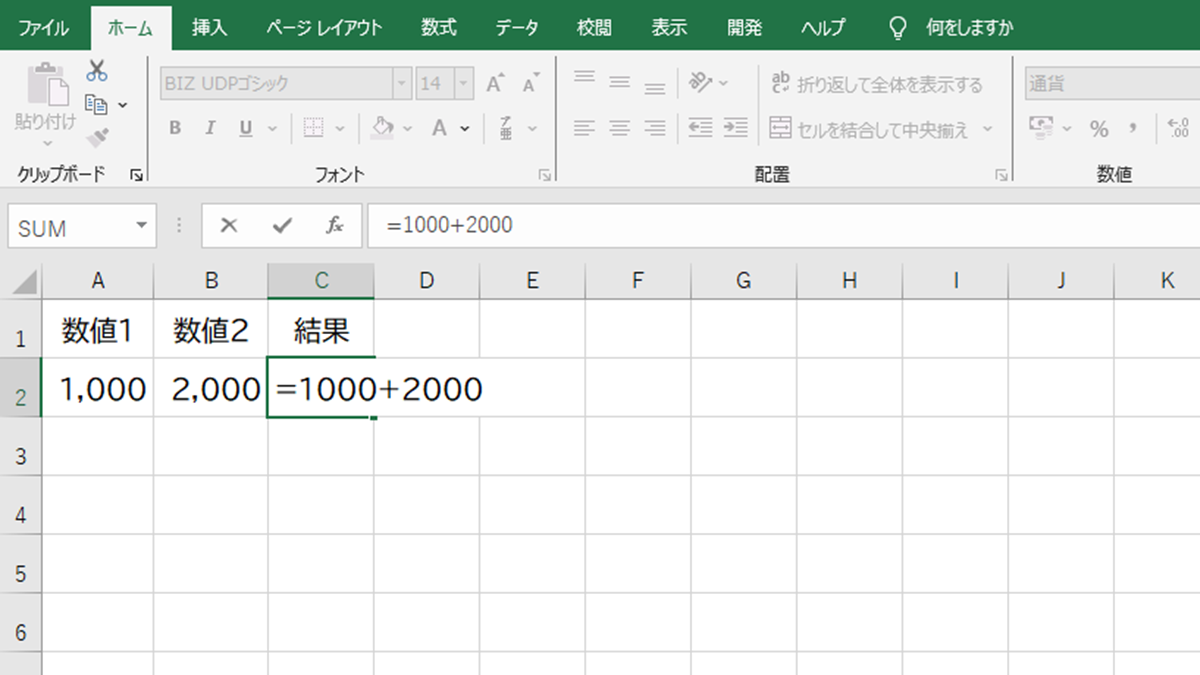The height and width of the screenshot is (675, 1200).
Task: Open the Name Box dropdown arrow
Action: point(140,226)
